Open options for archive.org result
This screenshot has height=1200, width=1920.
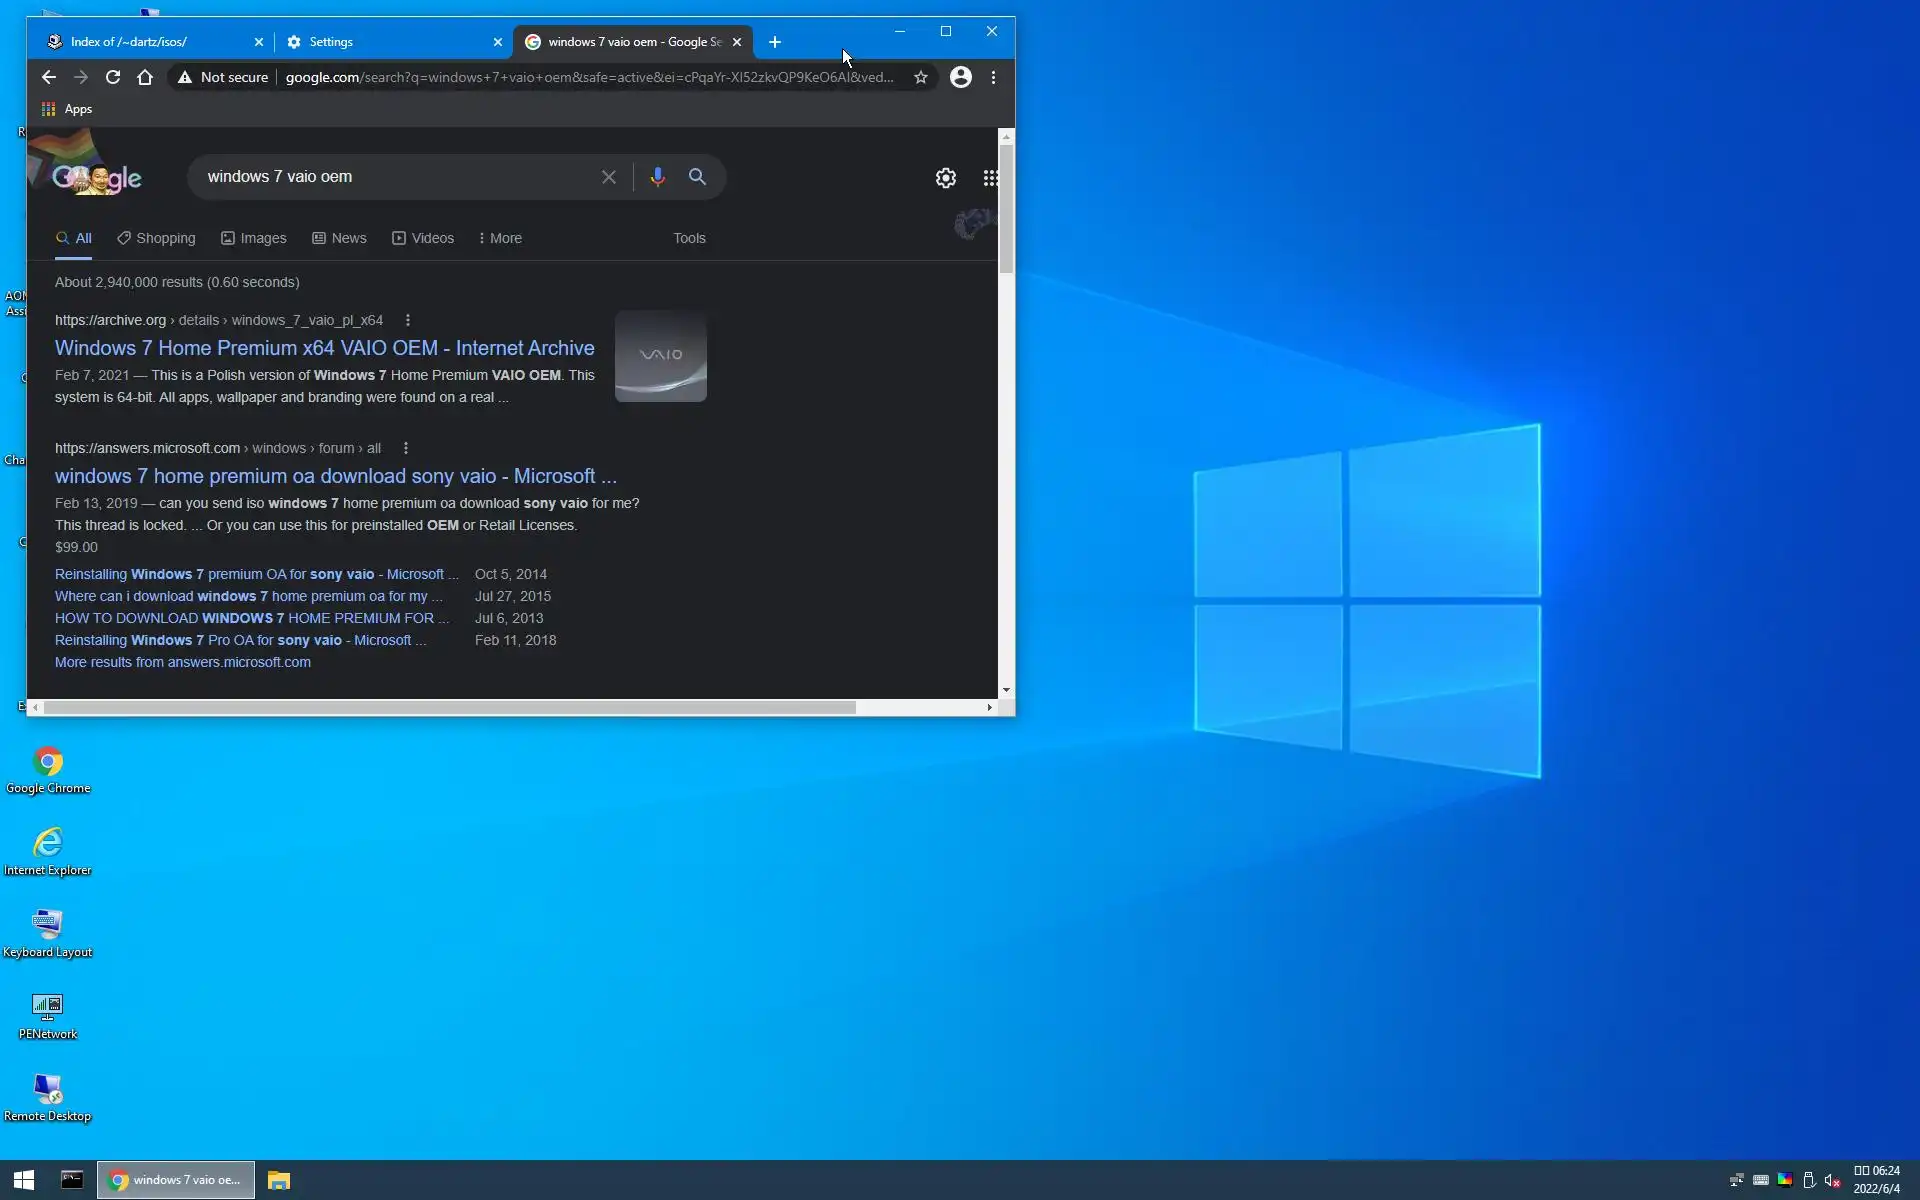[x=407, y=320]
